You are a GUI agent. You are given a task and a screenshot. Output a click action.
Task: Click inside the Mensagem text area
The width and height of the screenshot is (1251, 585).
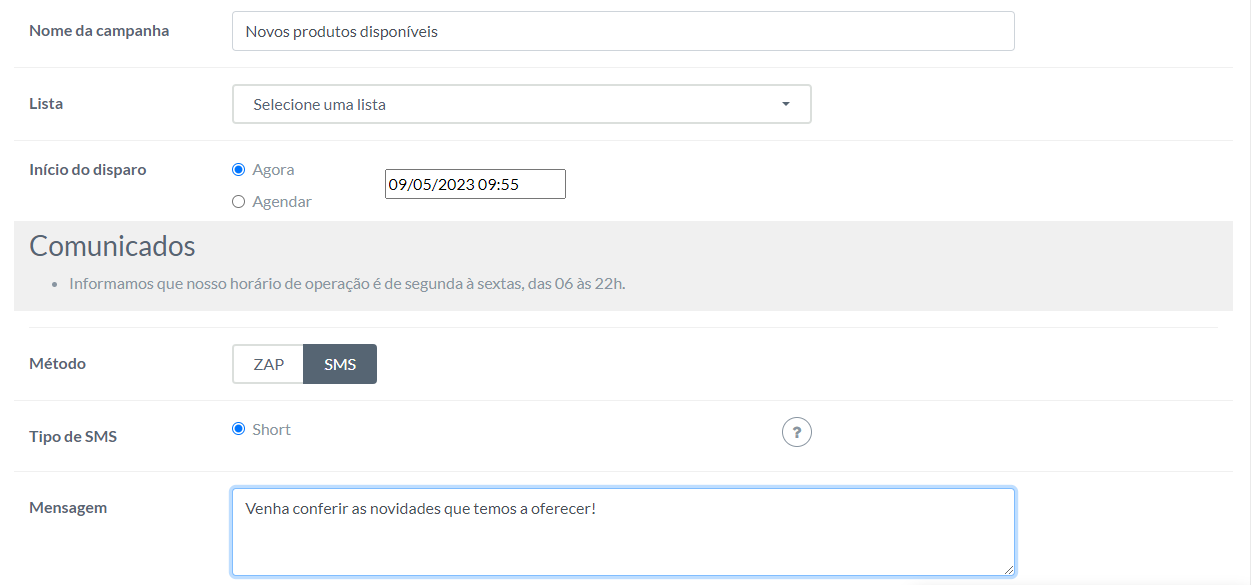pos(623,532)
